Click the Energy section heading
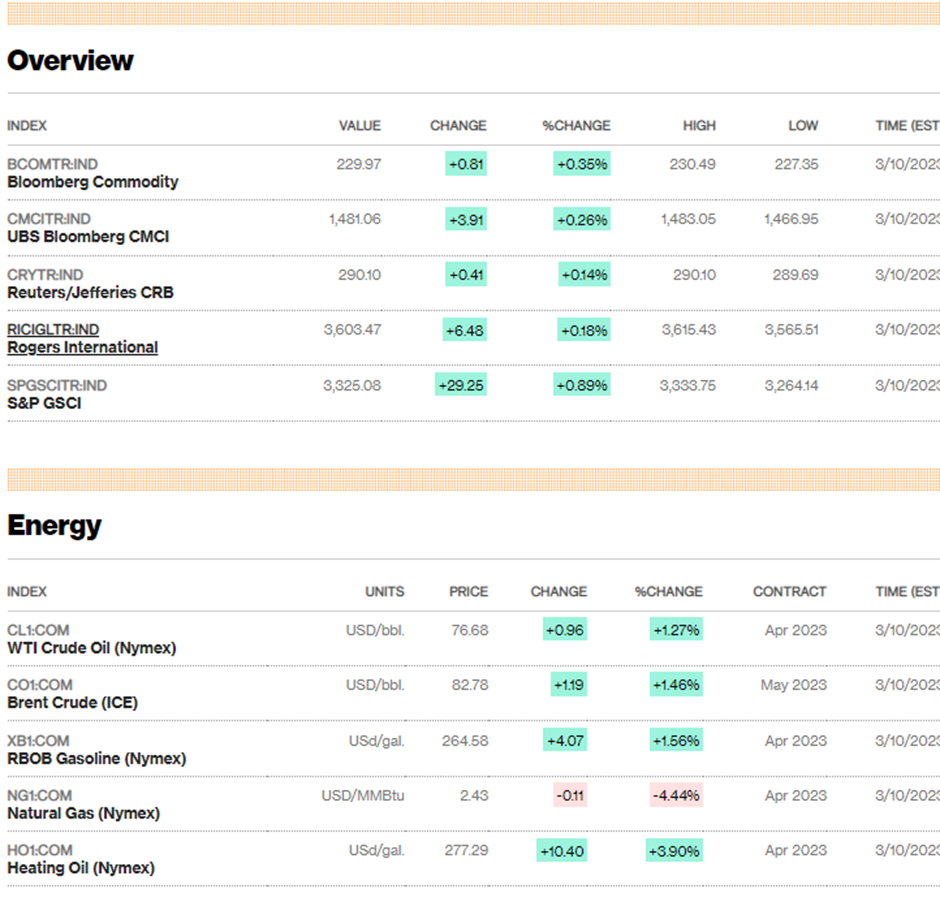Screen dimensions: 940x906 [x=55, y=526]
